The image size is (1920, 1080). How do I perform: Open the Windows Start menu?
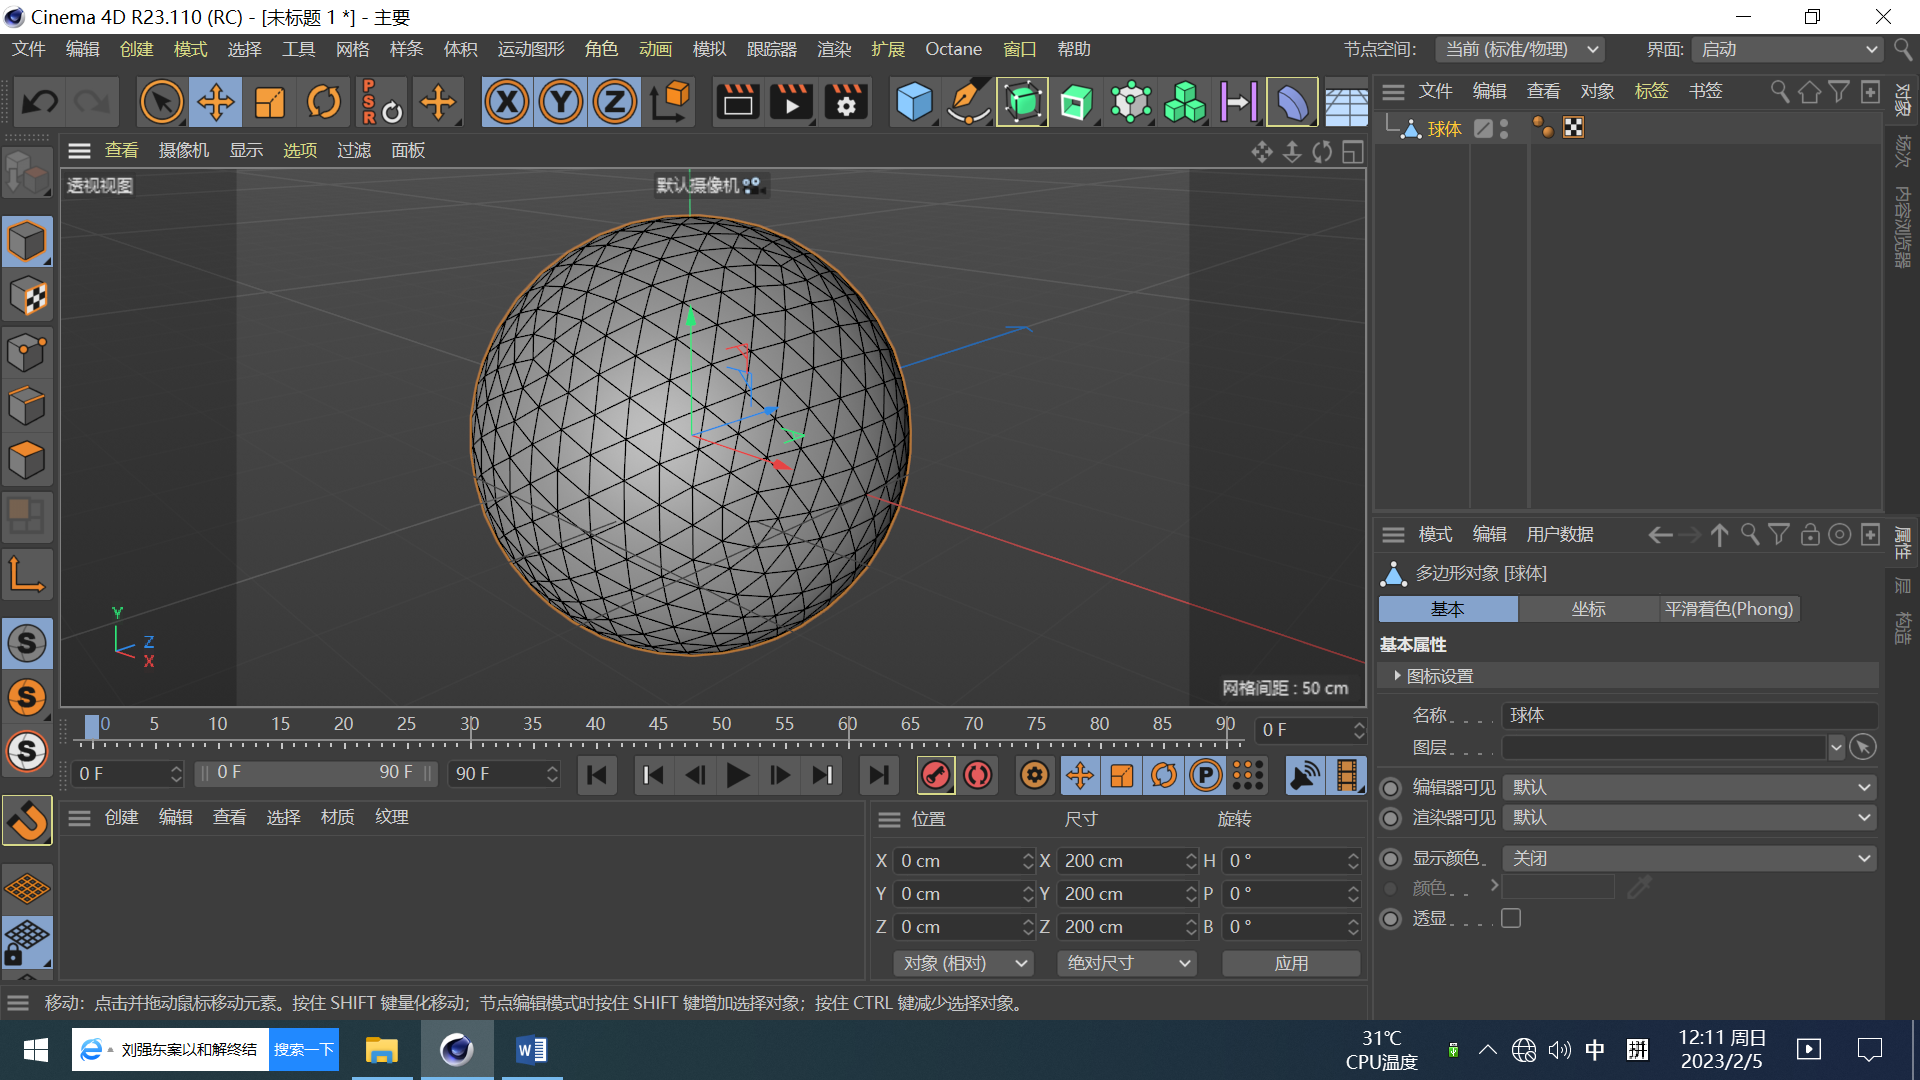click(36, 1050)
